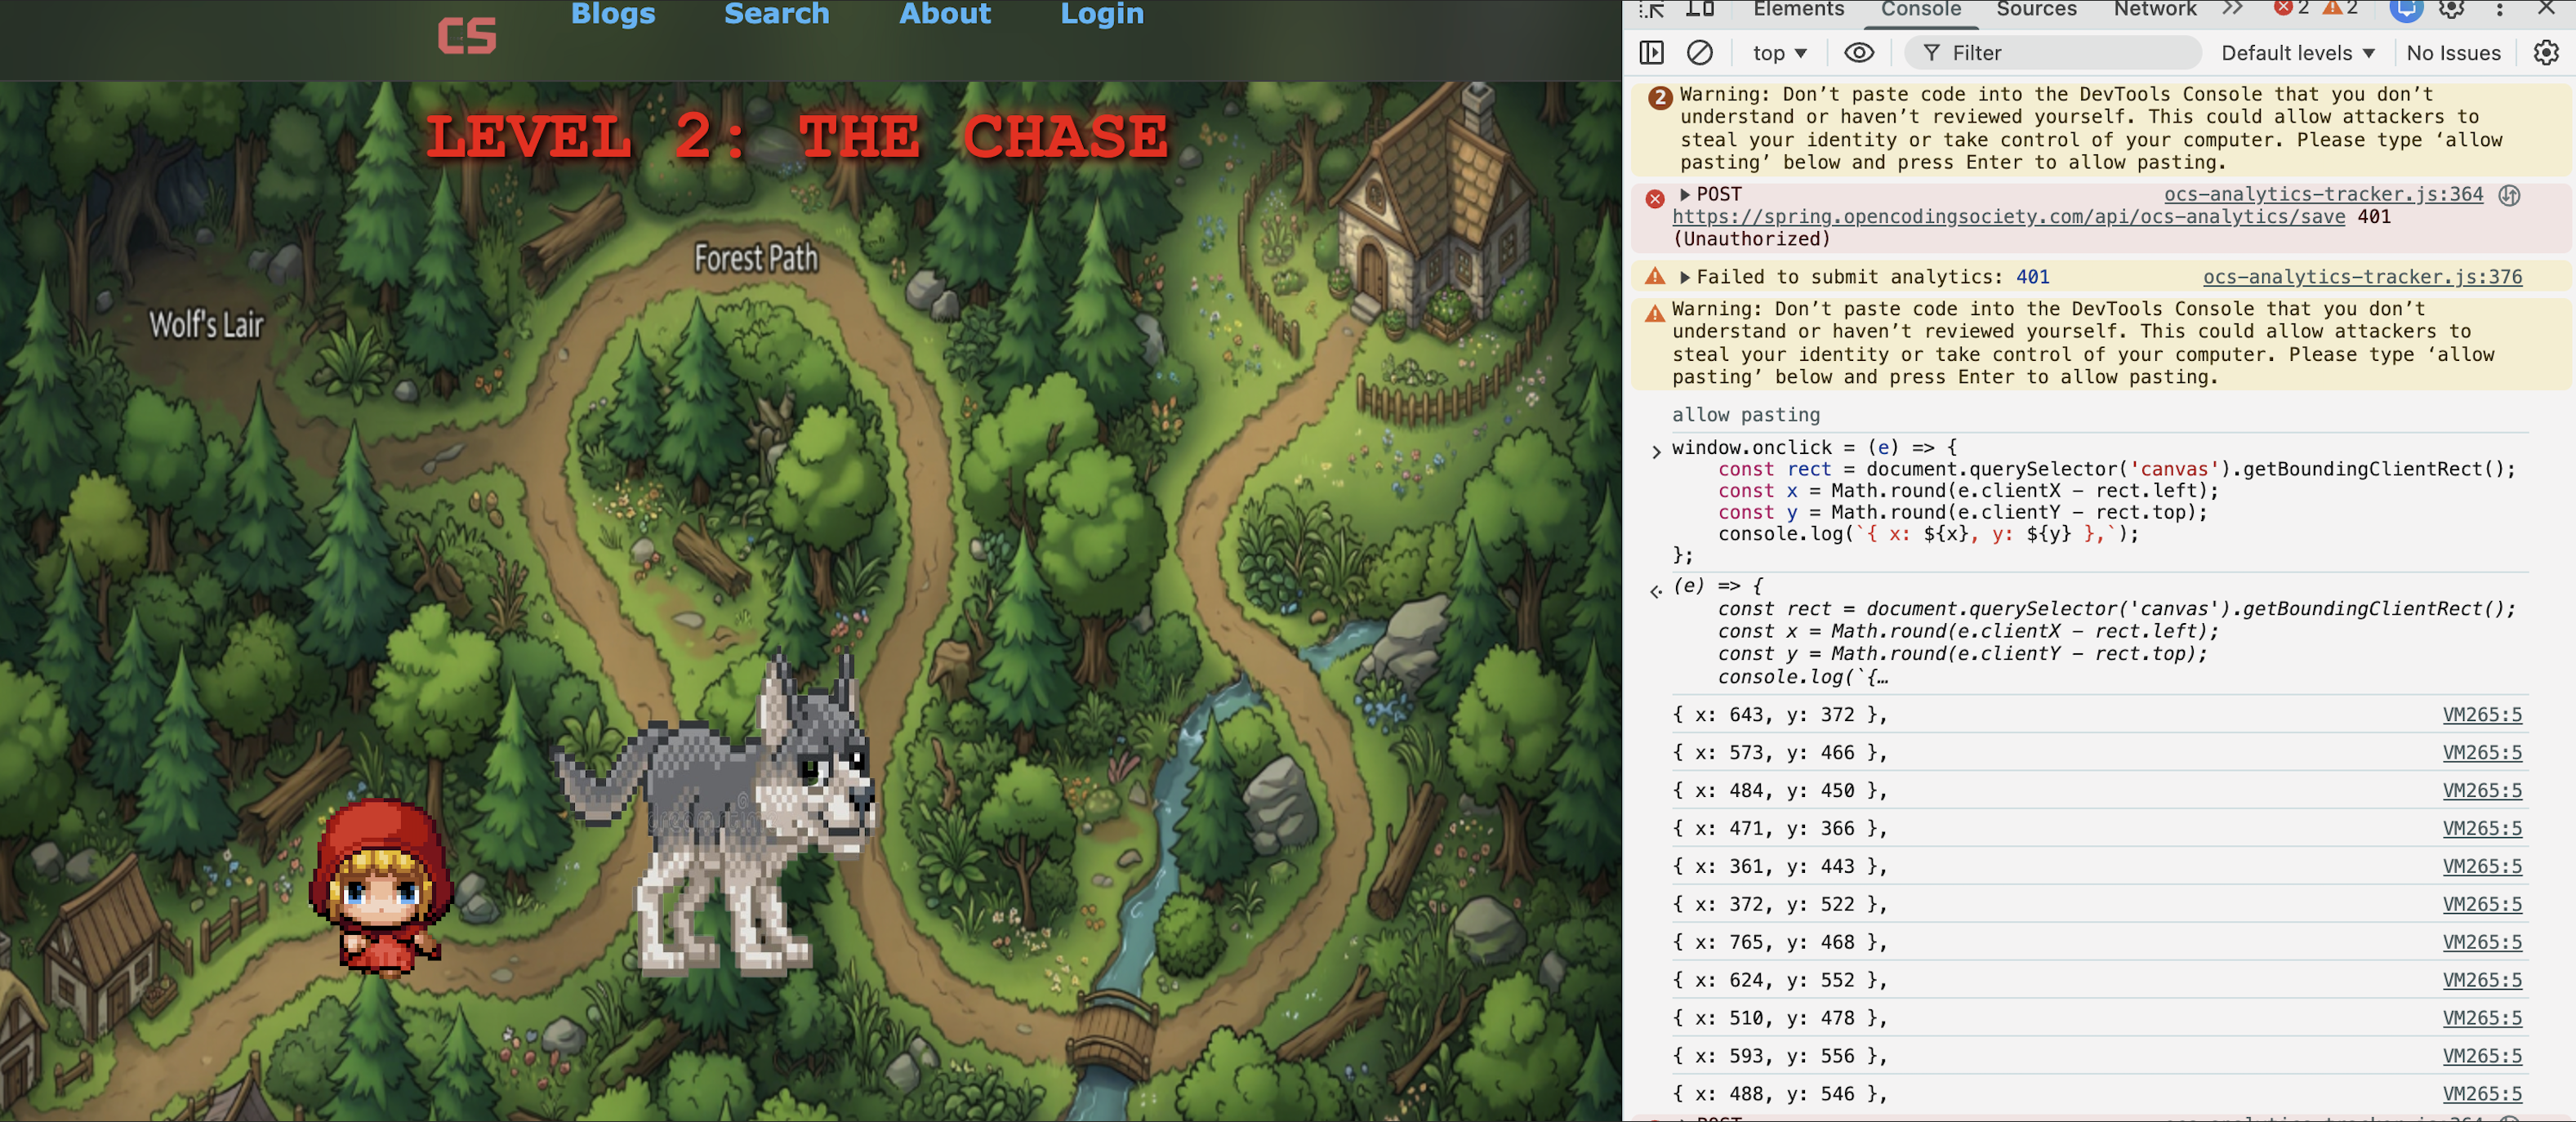Open the About nav link
The image size is (2576, 1122).
point(944,13)
